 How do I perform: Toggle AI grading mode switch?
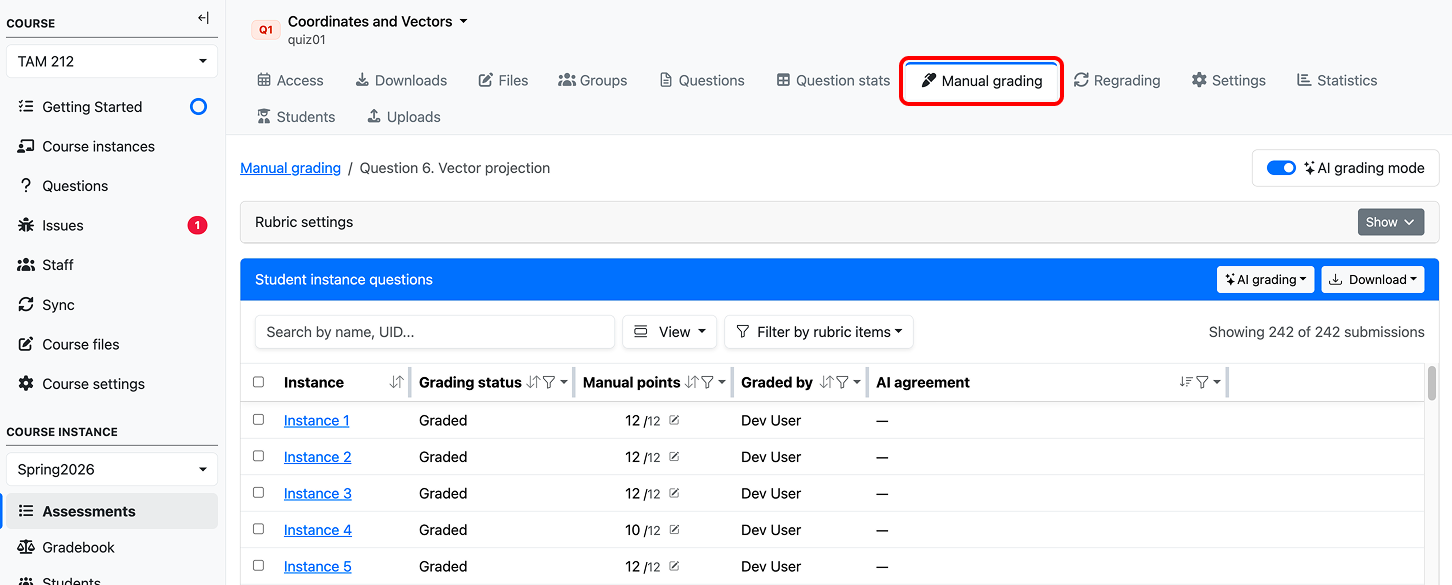(x=1281, y=168)
